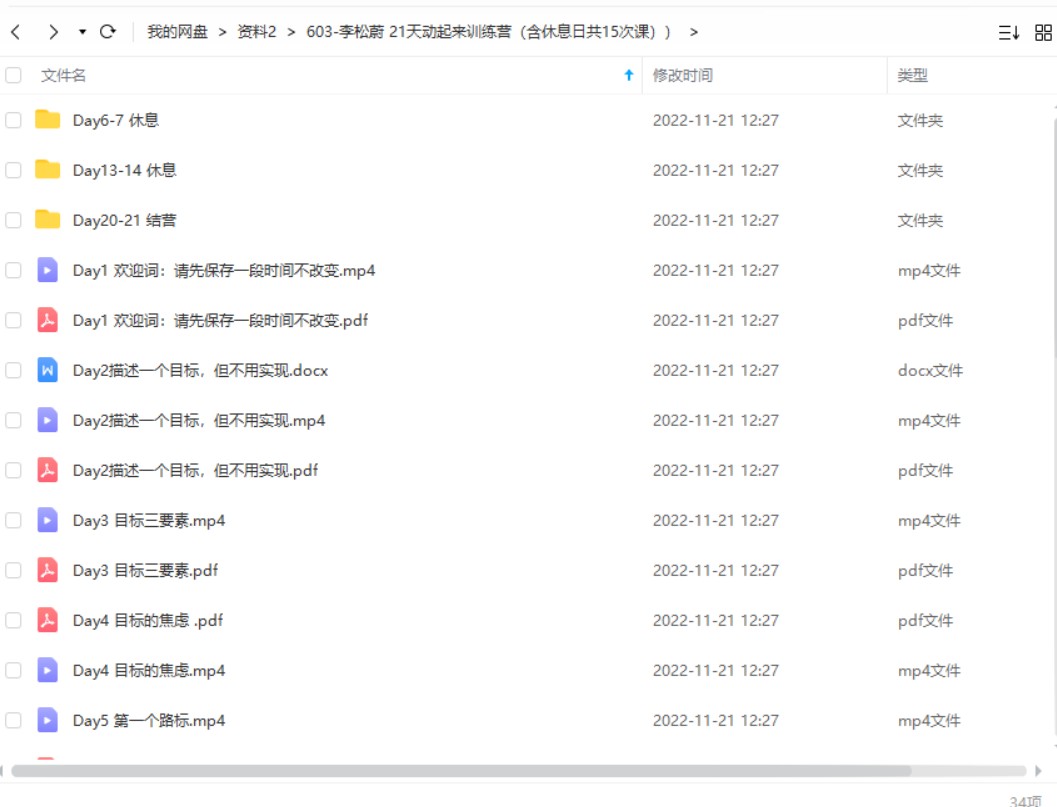This screenshot has height=807, width=1057.
Task: Select file Day2描述一个目标，但不用实现.pdf
Action: [x=195, y=470]
